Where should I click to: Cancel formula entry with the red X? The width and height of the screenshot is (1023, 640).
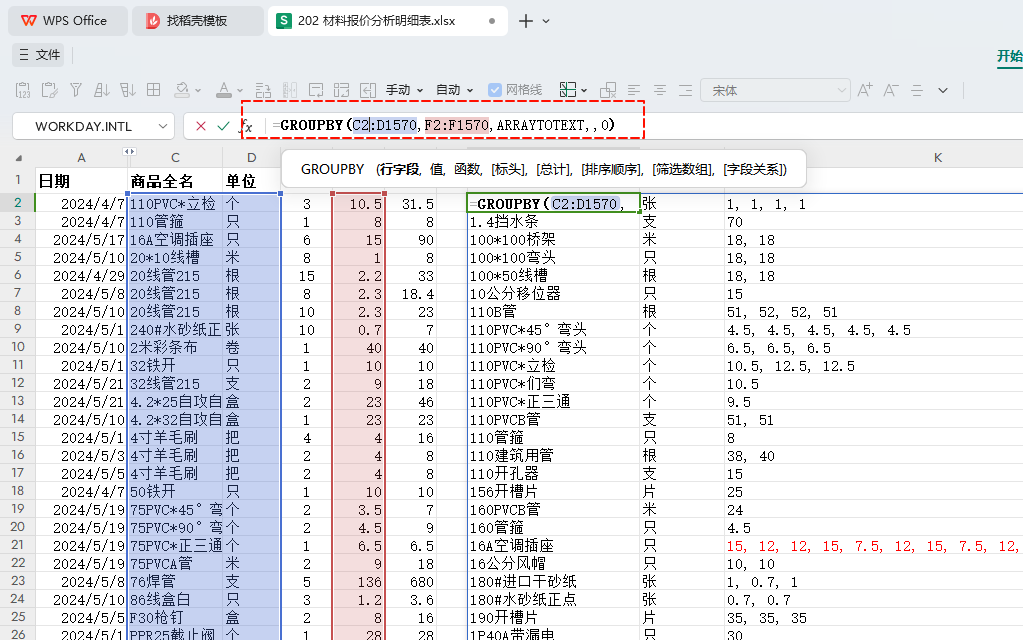click(201, 126)
